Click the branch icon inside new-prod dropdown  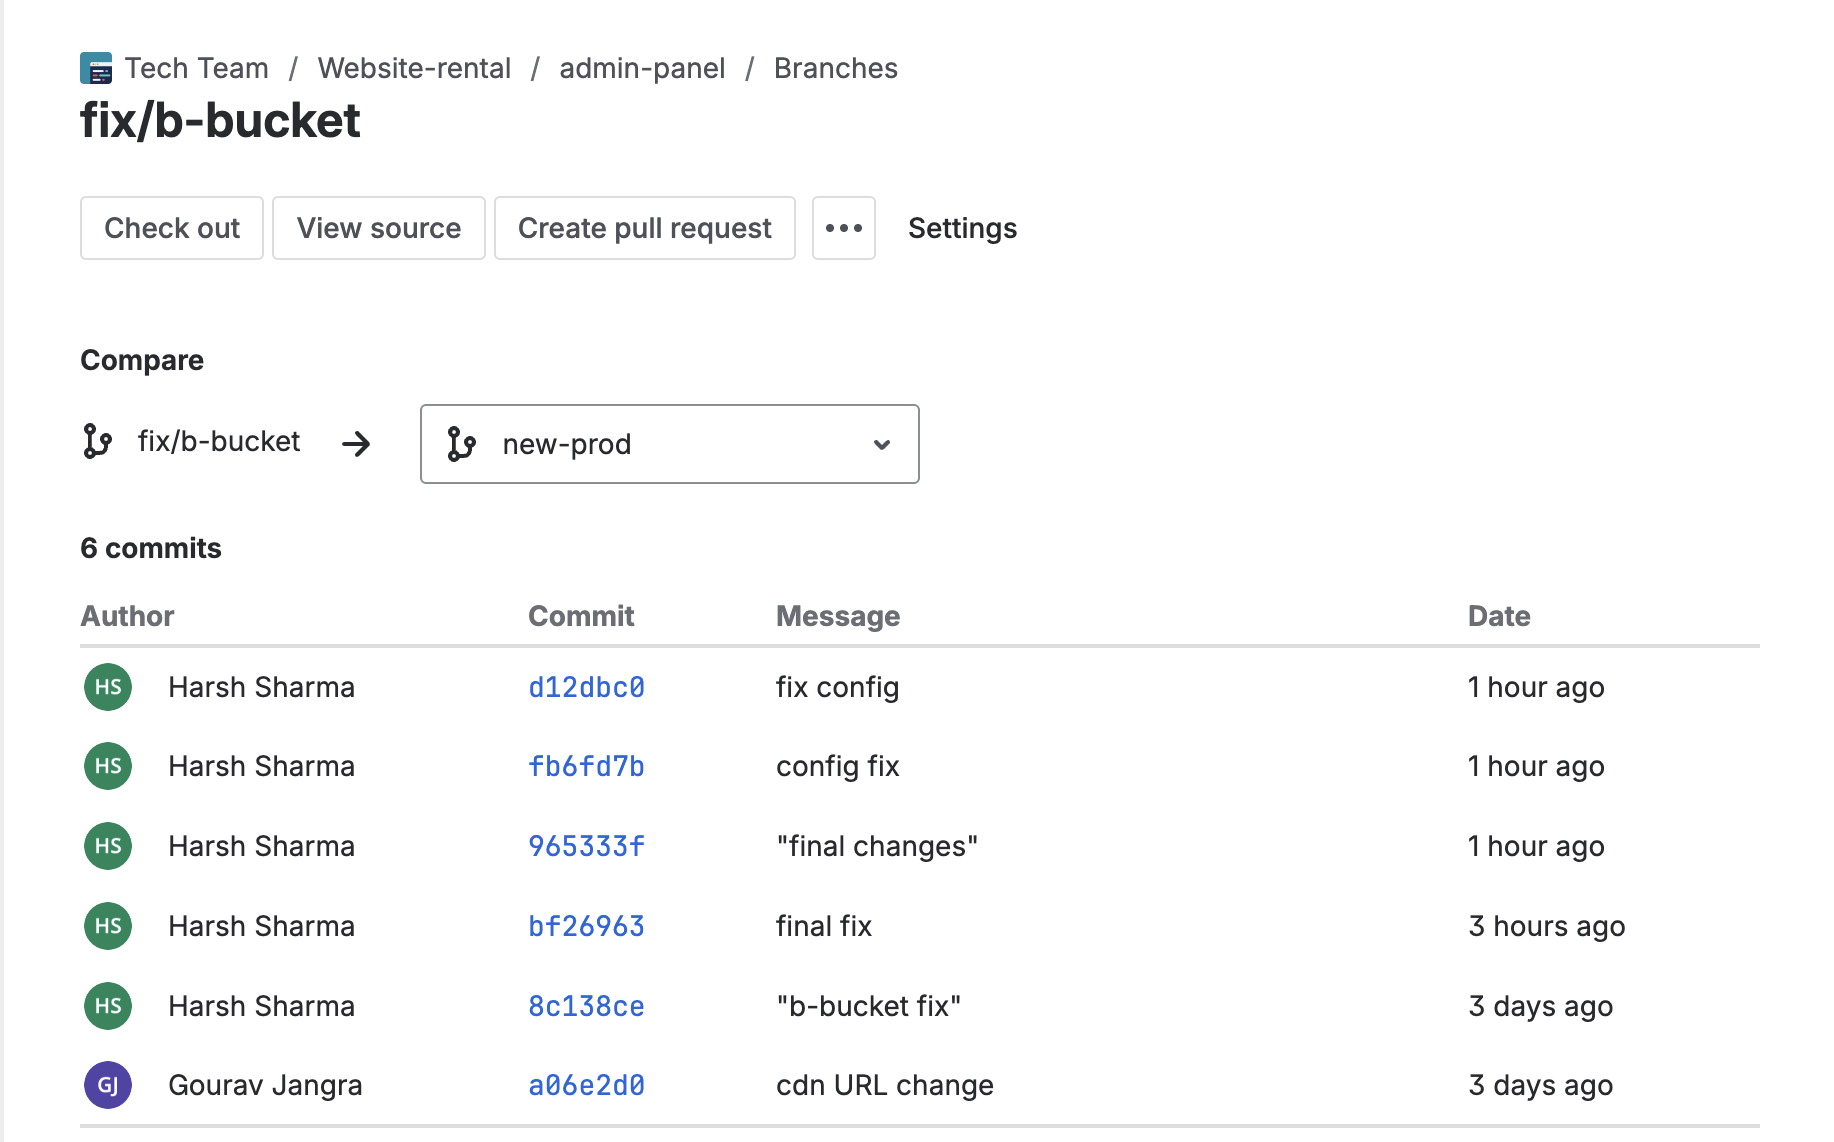pos(461,444)
